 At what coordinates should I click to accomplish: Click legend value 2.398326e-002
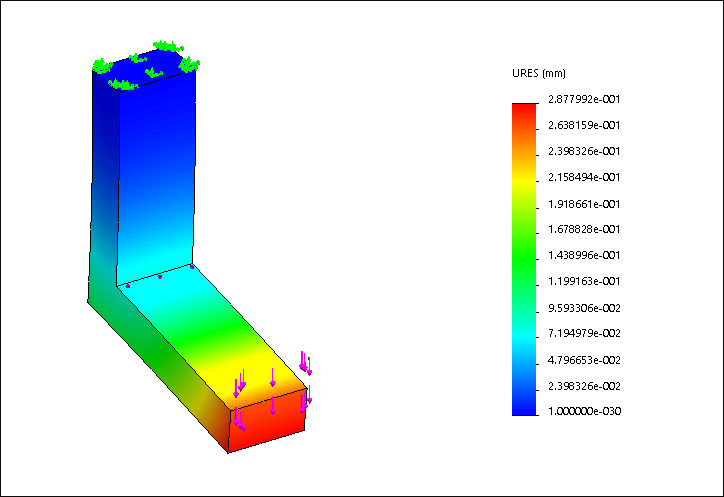(x=584, y=386)
